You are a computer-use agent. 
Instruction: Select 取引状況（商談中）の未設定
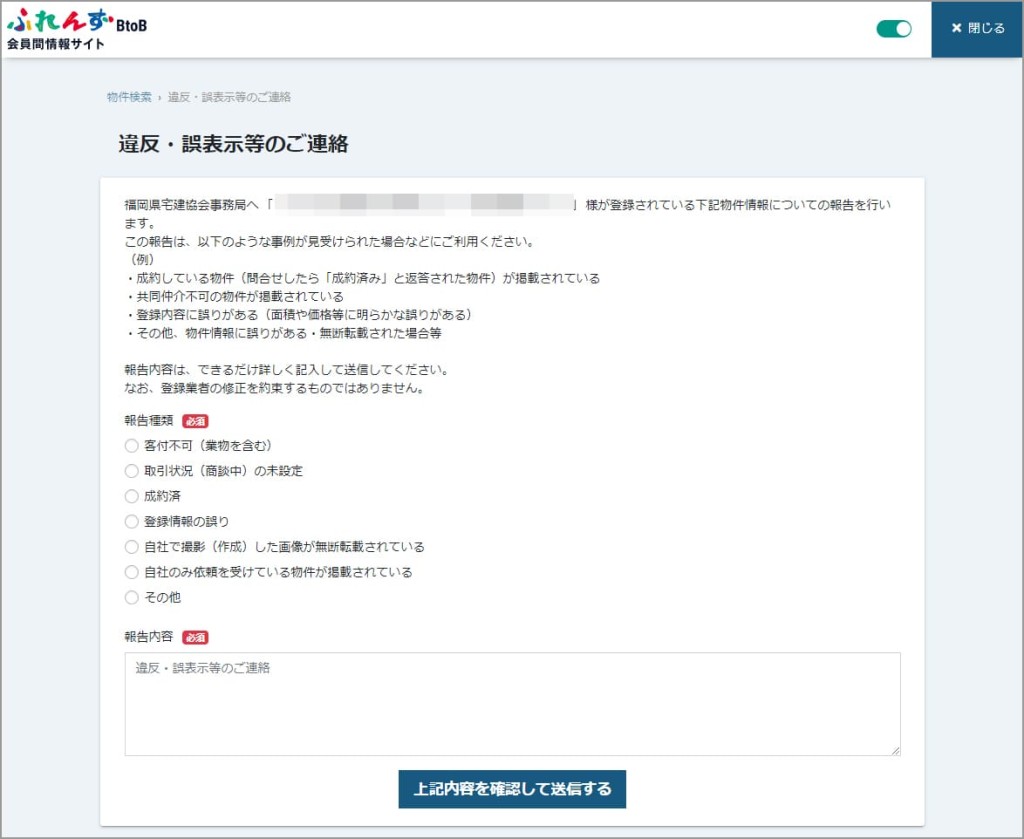[x=131, y=470]
